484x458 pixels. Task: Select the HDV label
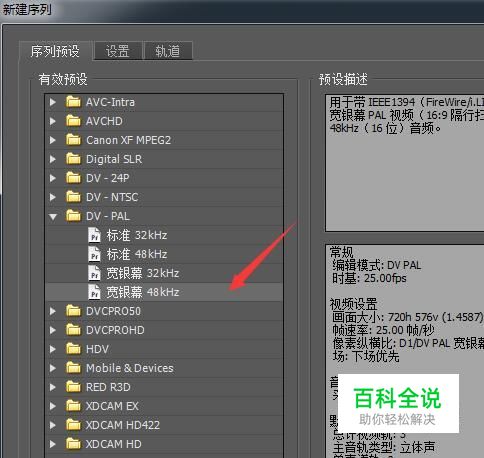tap(97, 349)
